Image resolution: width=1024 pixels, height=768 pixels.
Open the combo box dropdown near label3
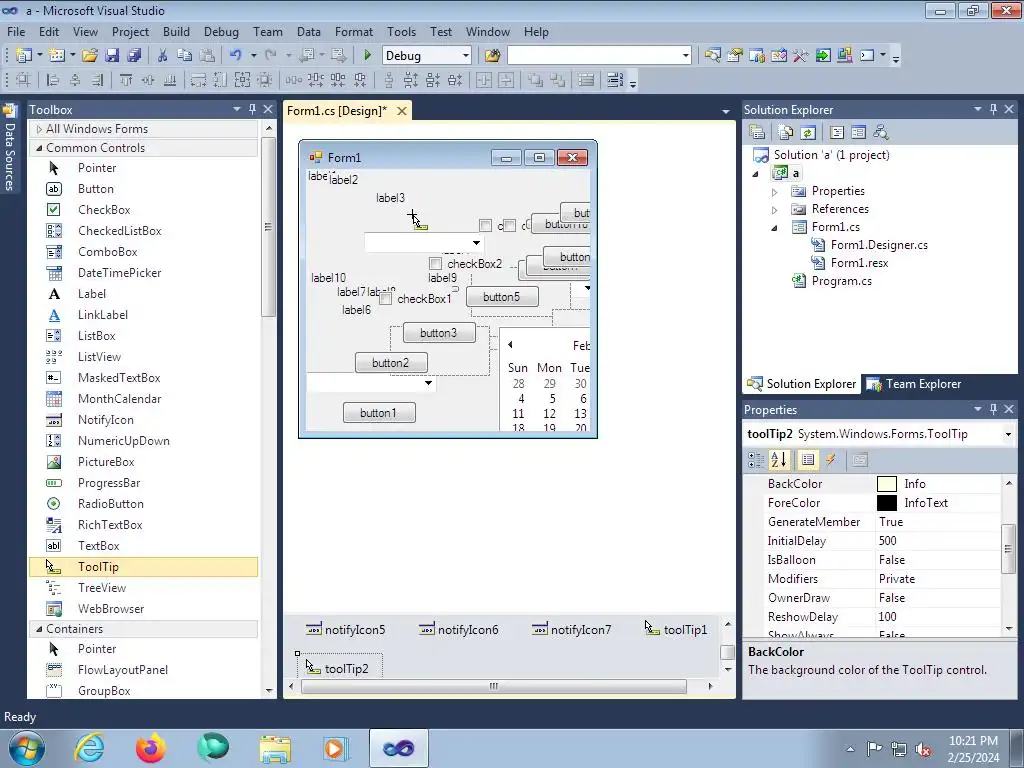pos(476,243)
